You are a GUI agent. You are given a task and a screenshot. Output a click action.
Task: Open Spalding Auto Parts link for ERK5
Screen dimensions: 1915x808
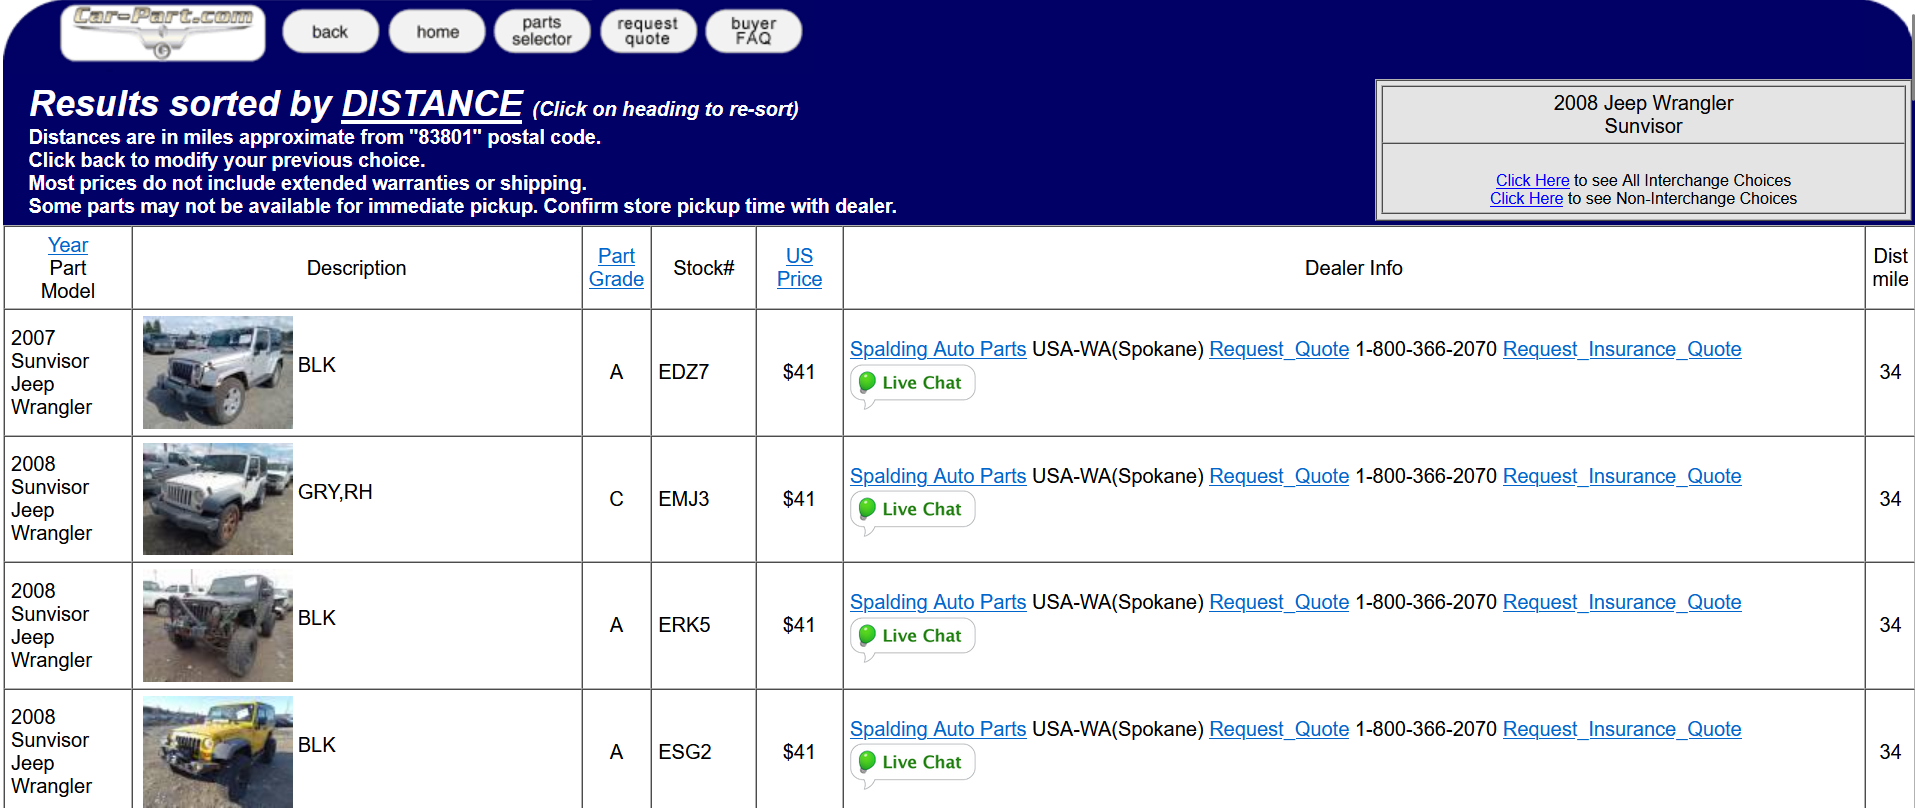937,602
